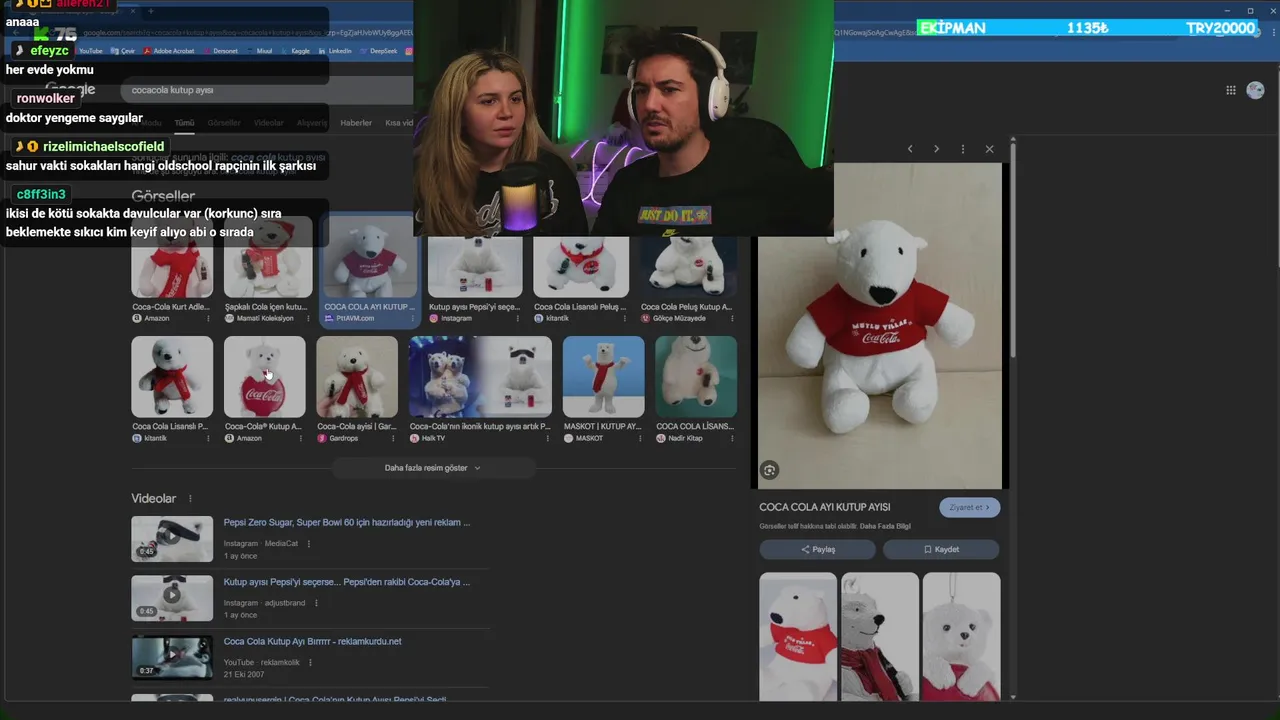Click the preview panel vertical scrollbar
The image size is (1280, 720).
click(1014, 250)
